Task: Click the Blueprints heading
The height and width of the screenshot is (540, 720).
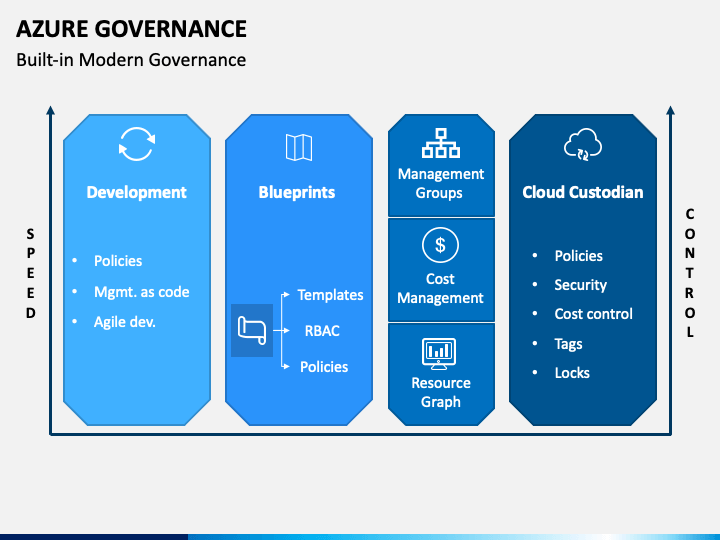Action: click(x=297, y=192)
